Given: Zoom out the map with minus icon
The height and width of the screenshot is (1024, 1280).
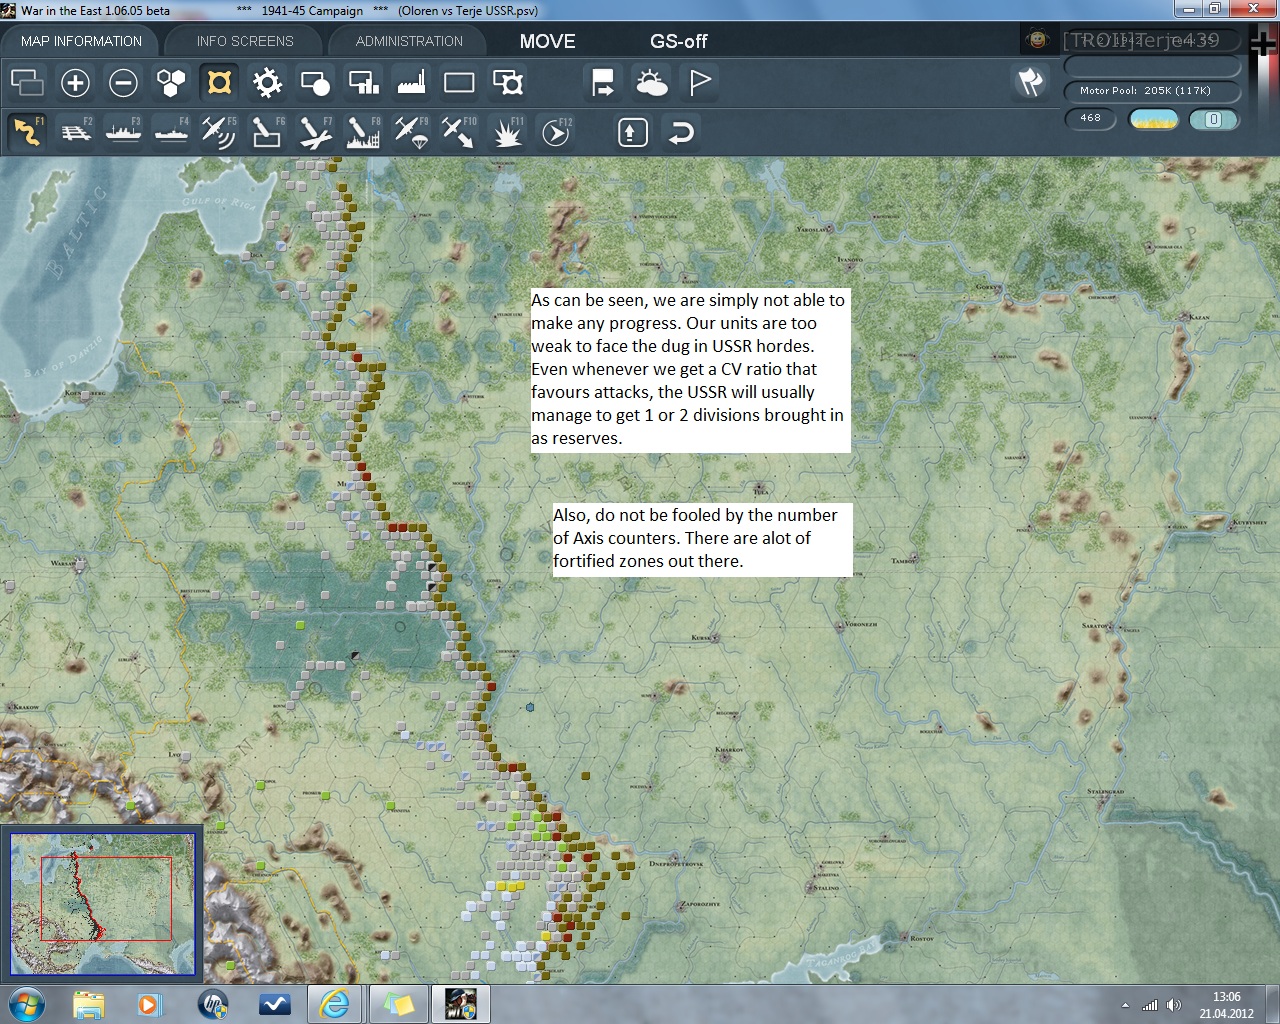Looking at the screenshot, I should [x=123, y=82].
